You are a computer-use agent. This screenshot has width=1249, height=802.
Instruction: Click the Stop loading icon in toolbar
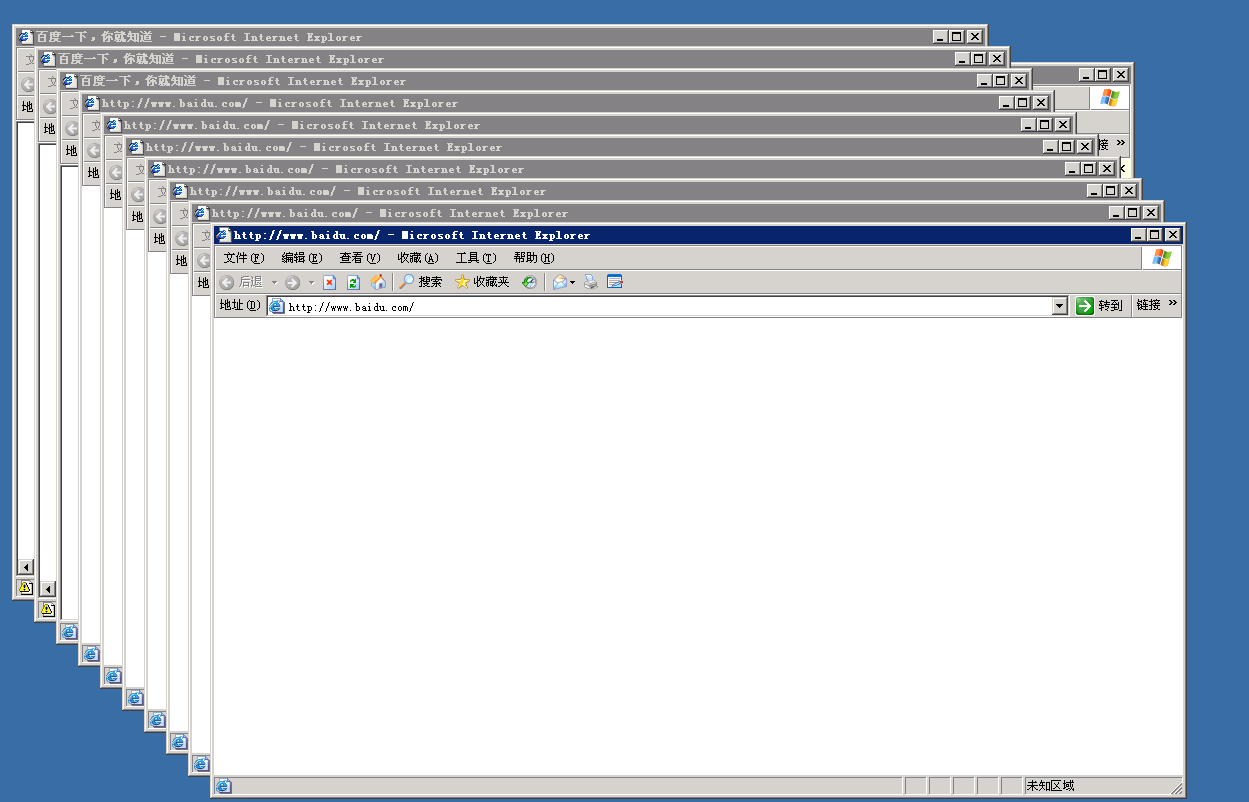(329, 283)
